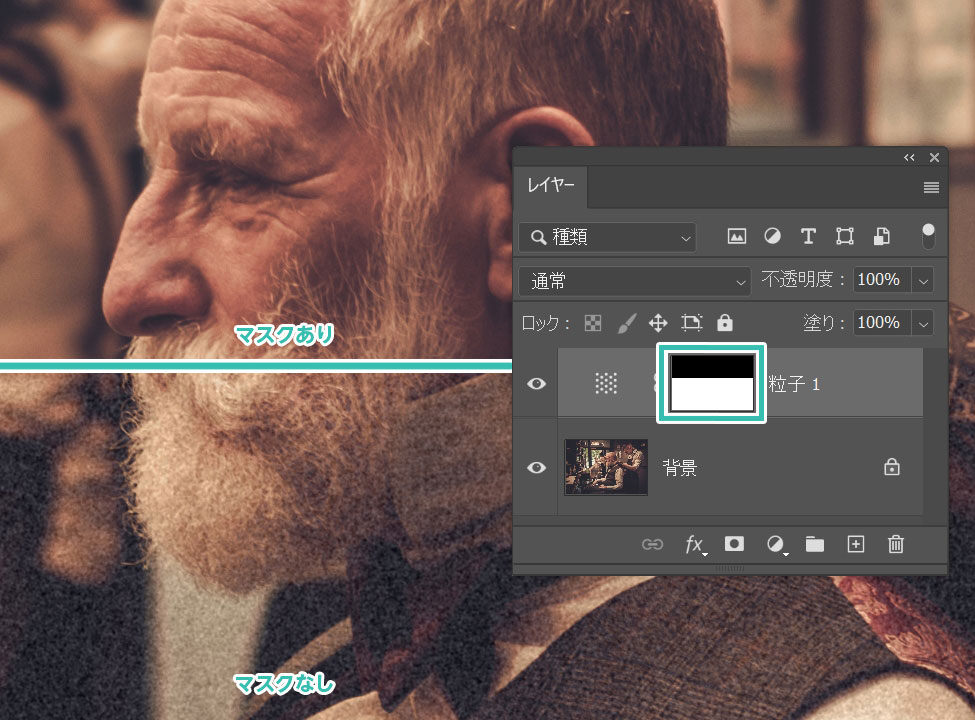The height and width of the screenshot is (720, 975).
Task: Add a layer mask from bottom bar
Action: point(734,544)
